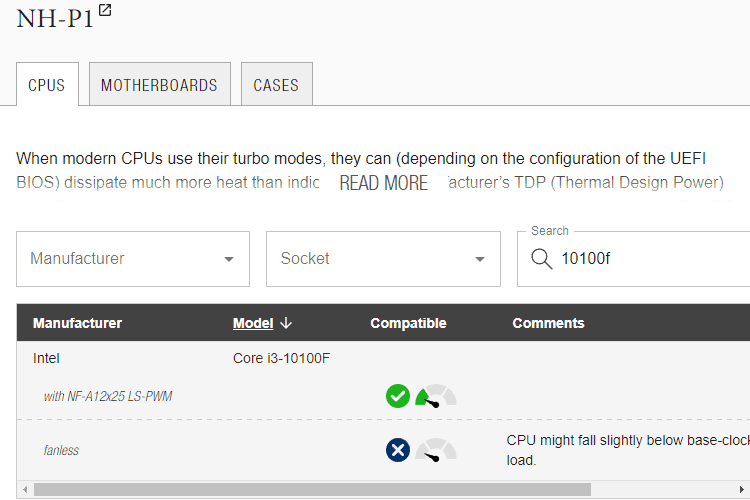This screenshot has height=500, width=750.
Task: Click green compatible checkmark for NF-A12x25 LS-PWM
Action: tap(397, 396)
